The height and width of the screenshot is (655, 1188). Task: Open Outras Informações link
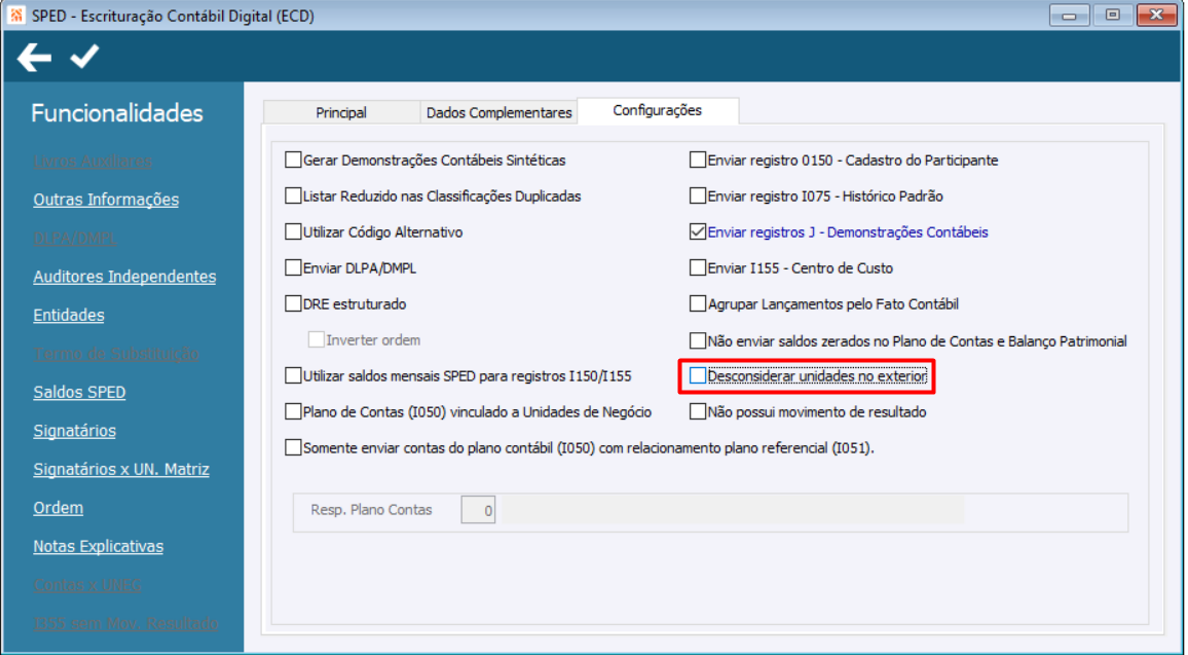point(106,200)
